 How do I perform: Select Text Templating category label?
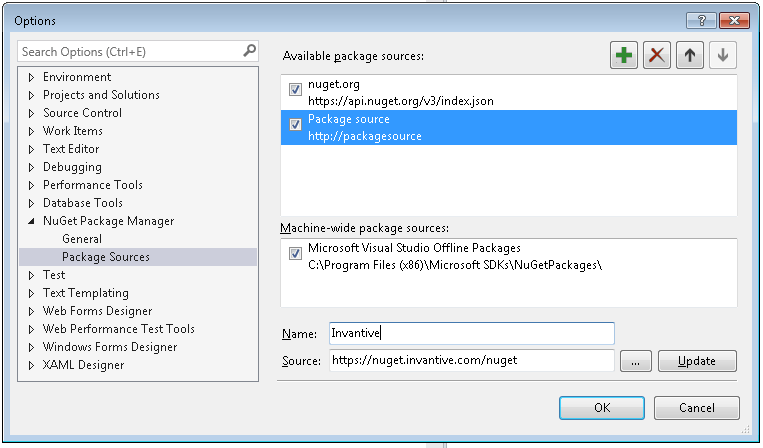(x=86, y=293)
